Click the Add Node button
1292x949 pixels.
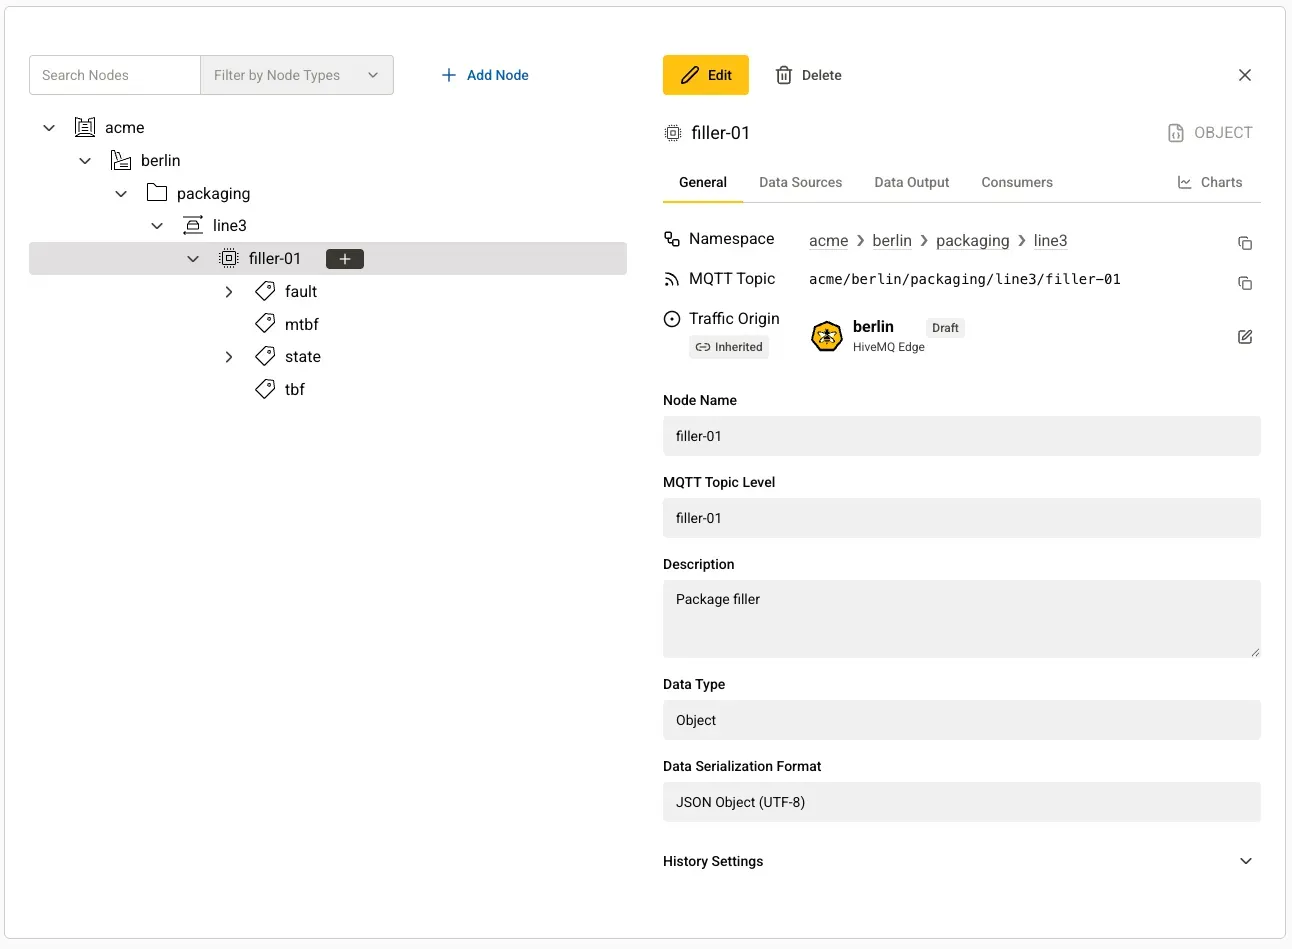485,75
